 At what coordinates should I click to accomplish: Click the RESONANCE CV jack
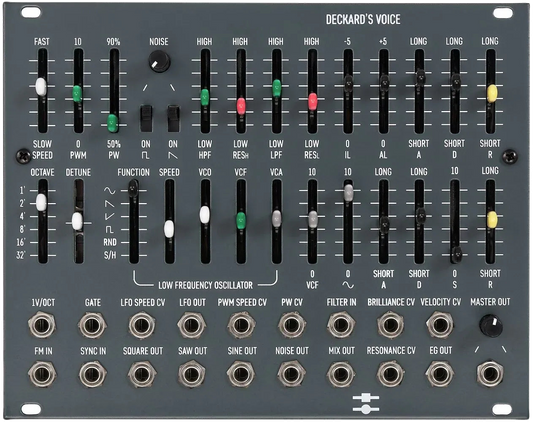point(391,374)
